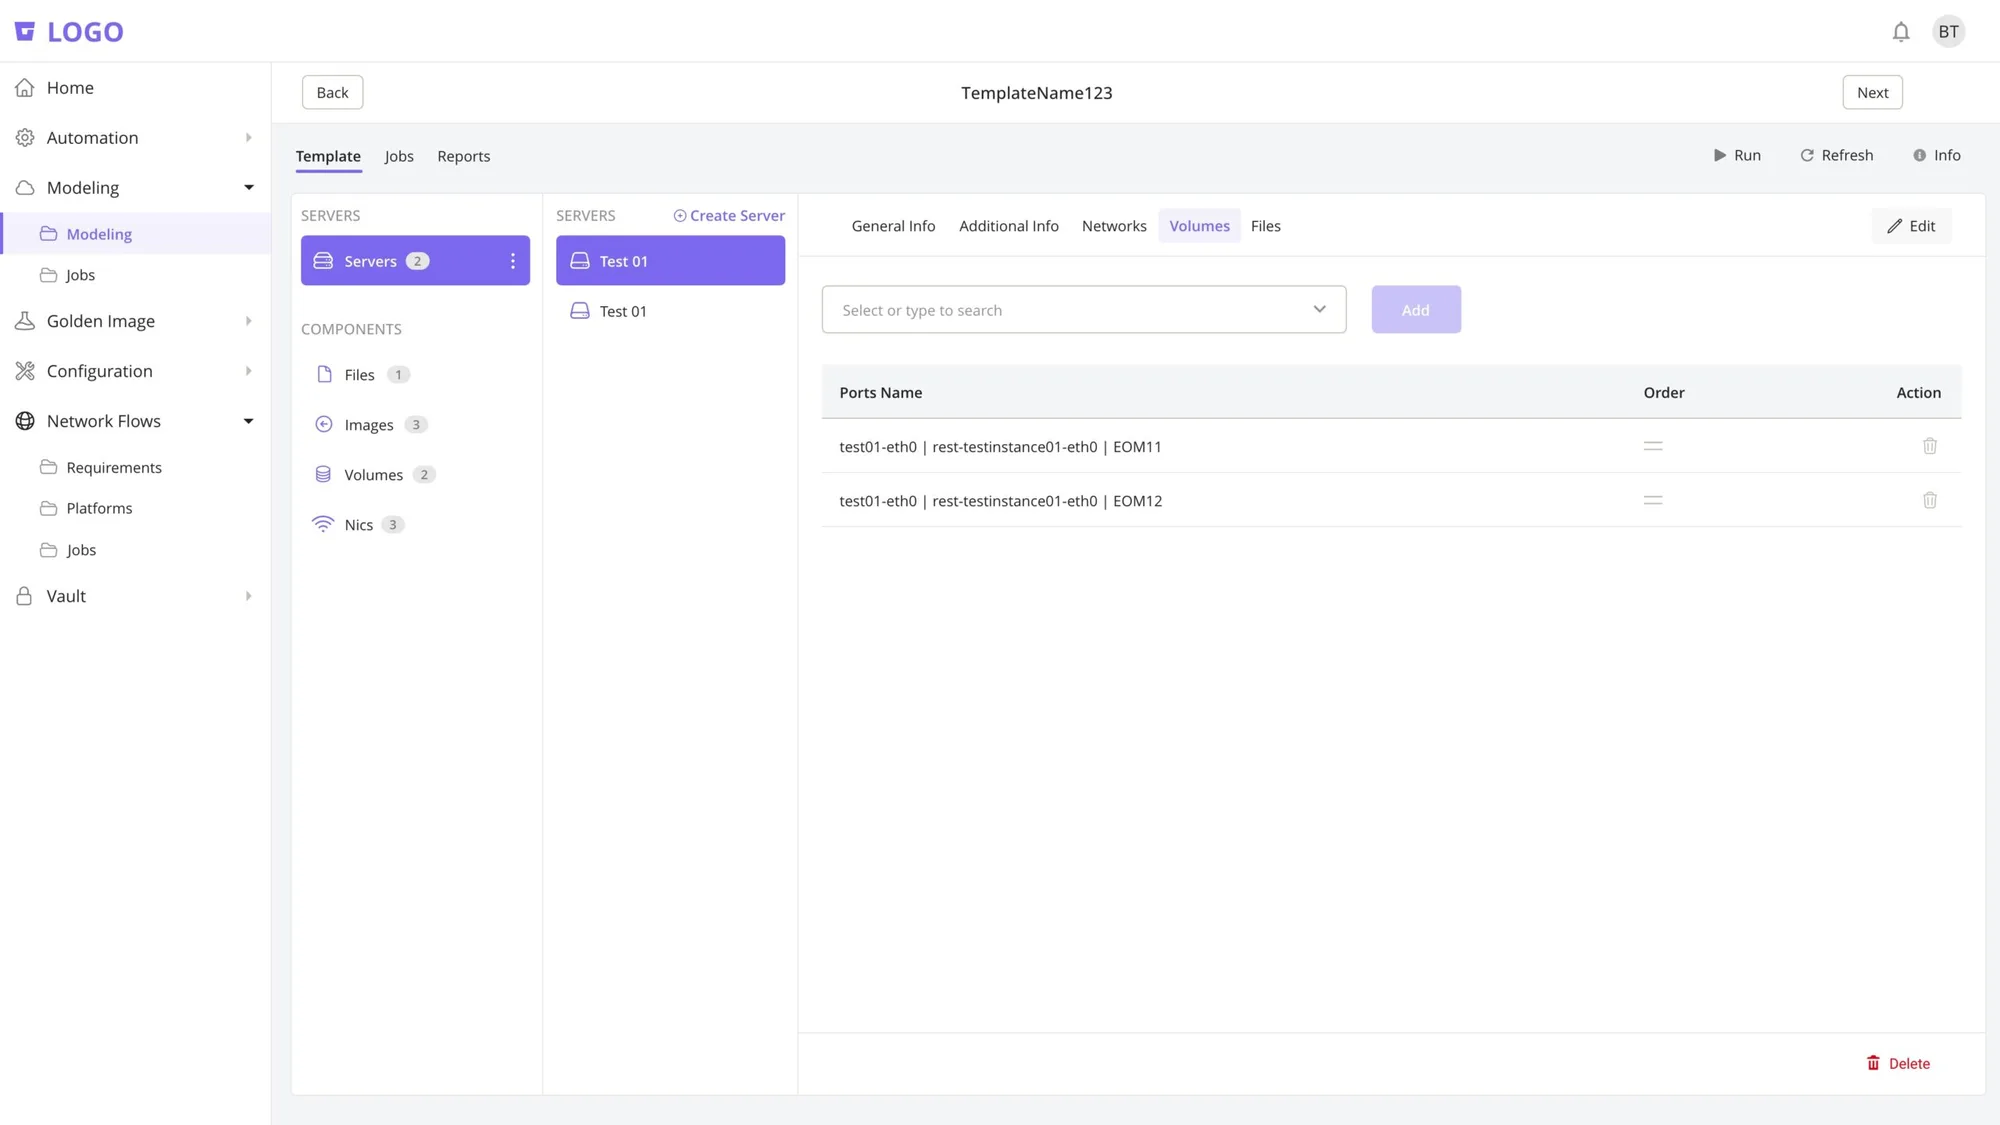Open the Files tab in server details

[1265, 226]
